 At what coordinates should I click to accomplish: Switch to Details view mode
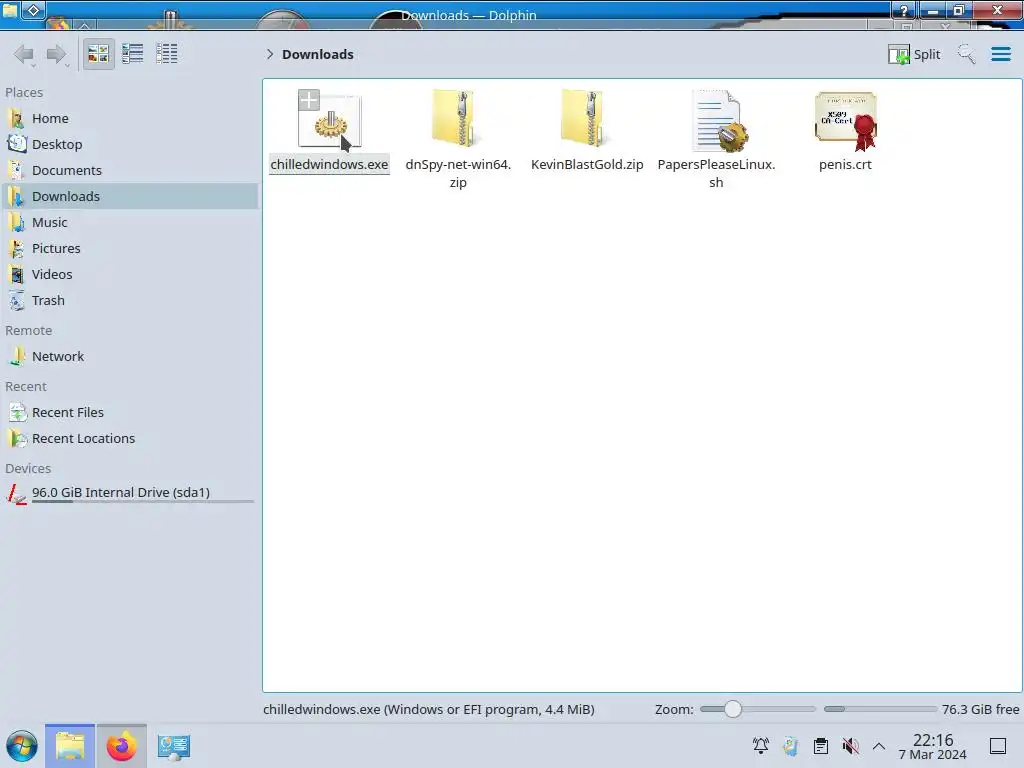pyautogui.click(x=167, y=54)
